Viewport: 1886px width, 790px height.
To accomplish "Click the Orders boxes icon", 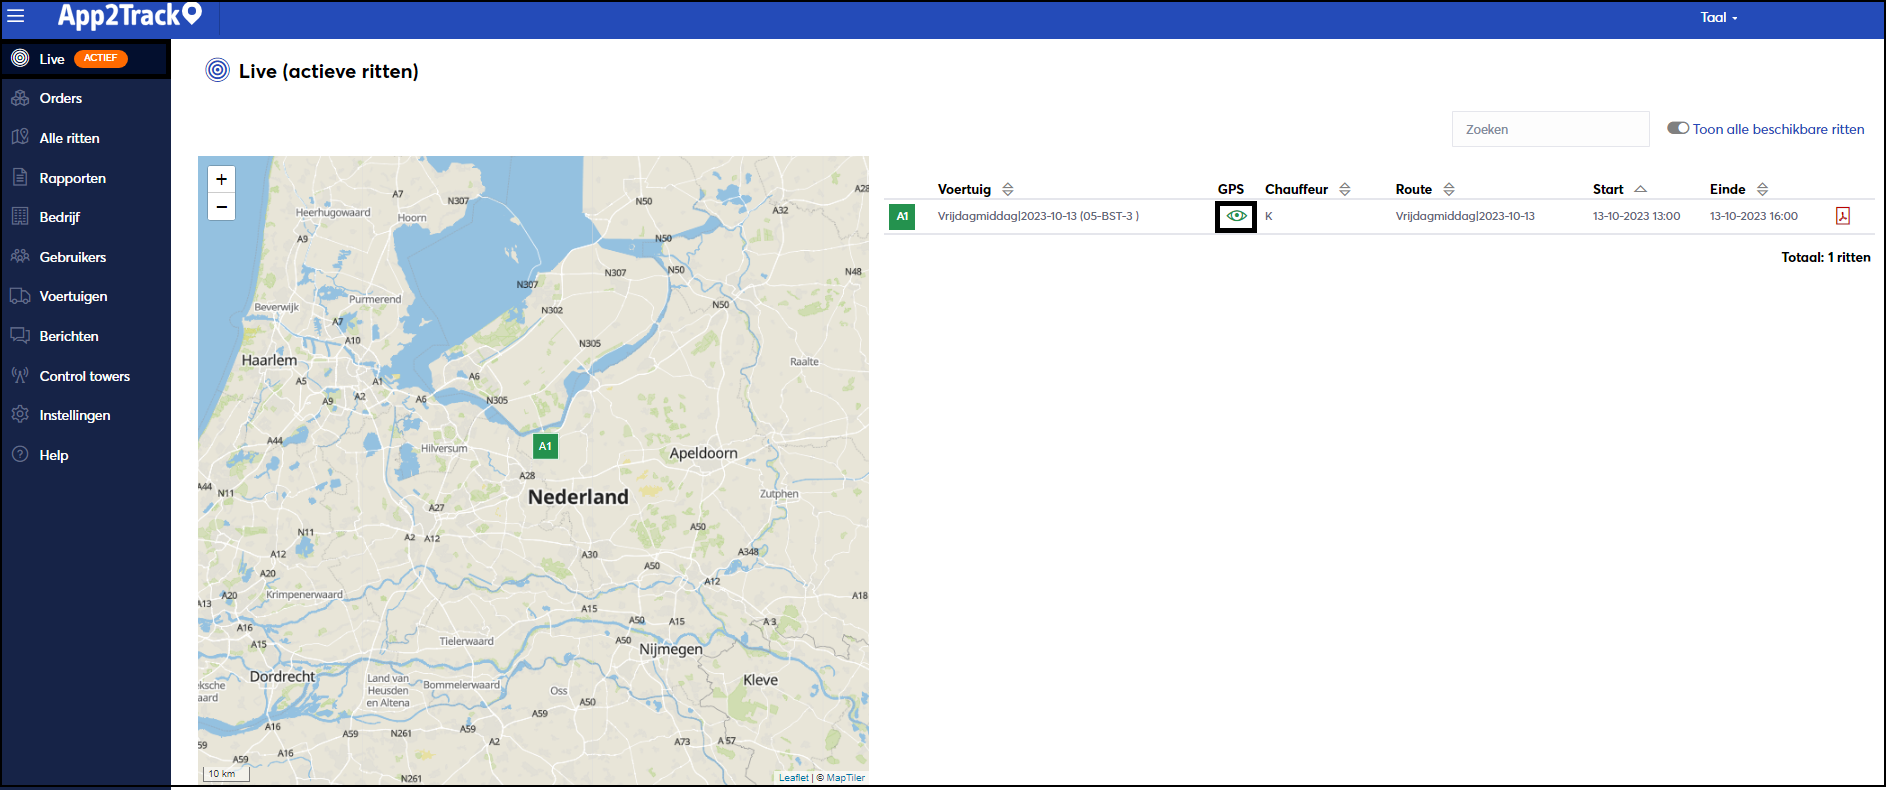I will click(20, 97).
